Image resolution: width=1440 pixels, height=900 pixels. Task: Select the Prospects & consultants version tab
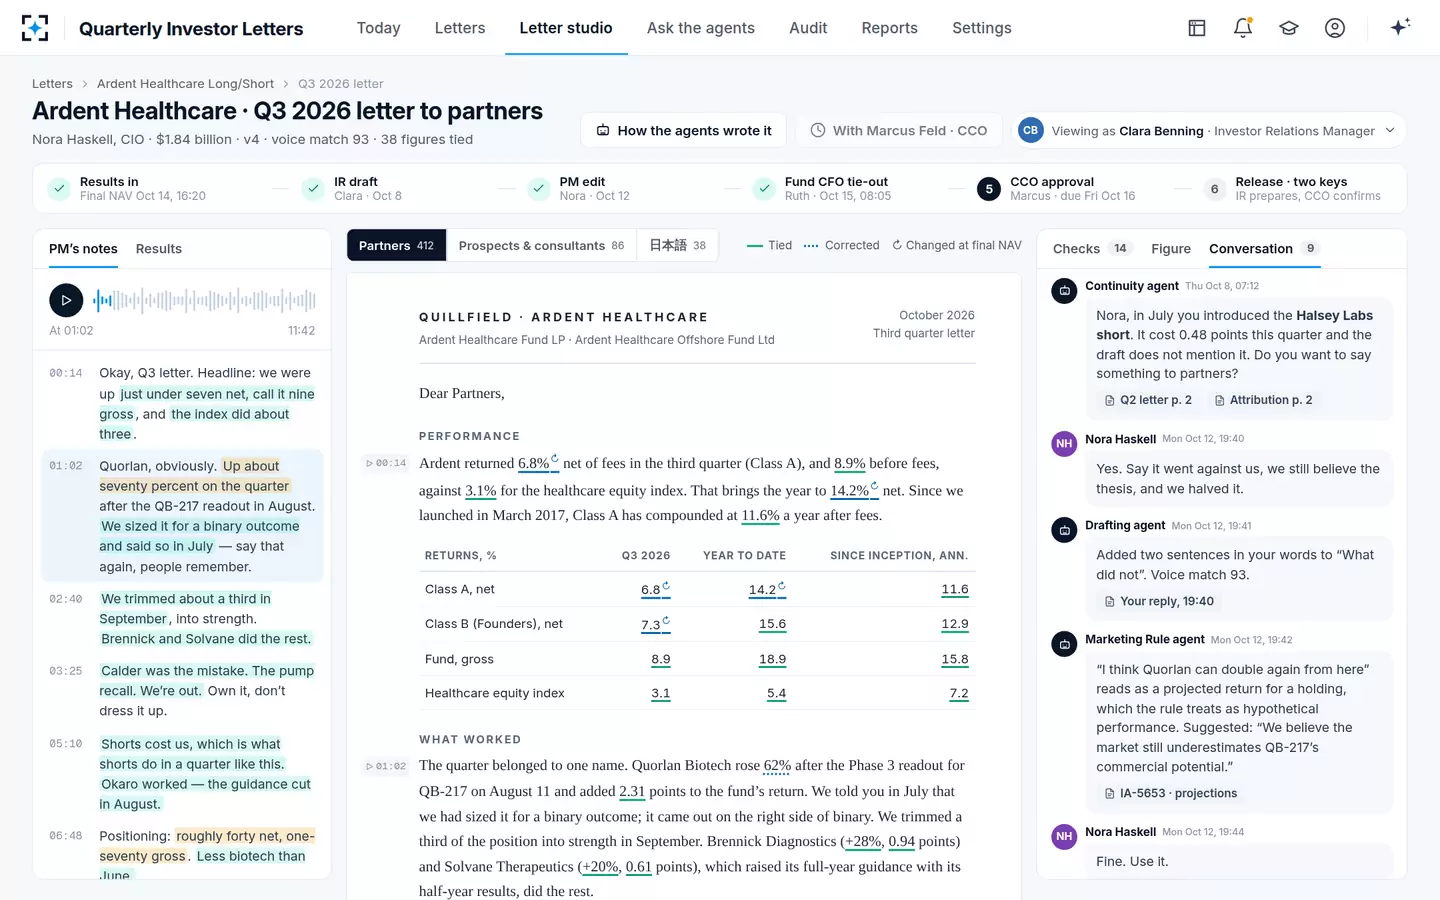point(541,245)
